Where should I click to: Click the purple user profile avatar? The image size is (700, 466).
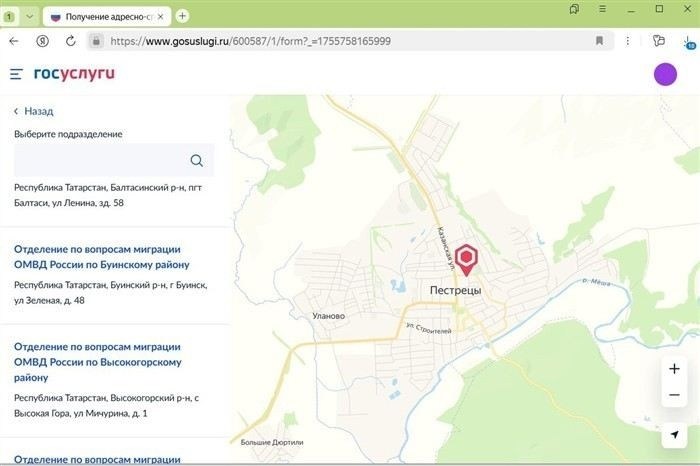click(x=665, y=74)
